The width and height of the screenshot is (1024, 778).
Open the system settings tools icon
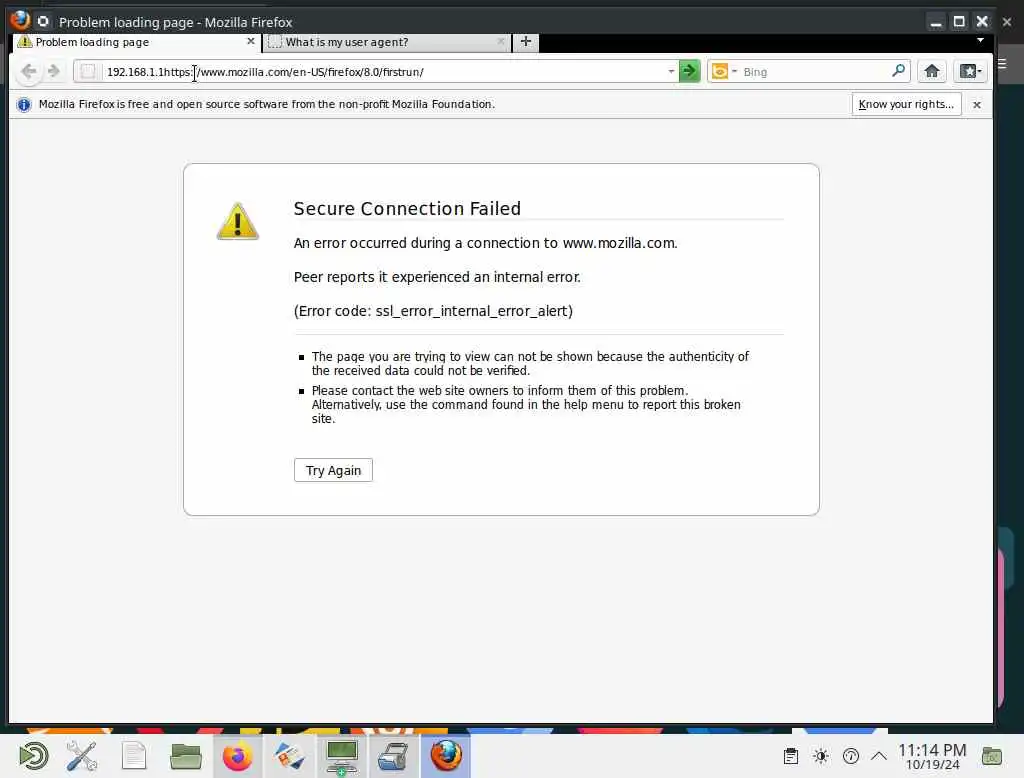click(82, 756)
